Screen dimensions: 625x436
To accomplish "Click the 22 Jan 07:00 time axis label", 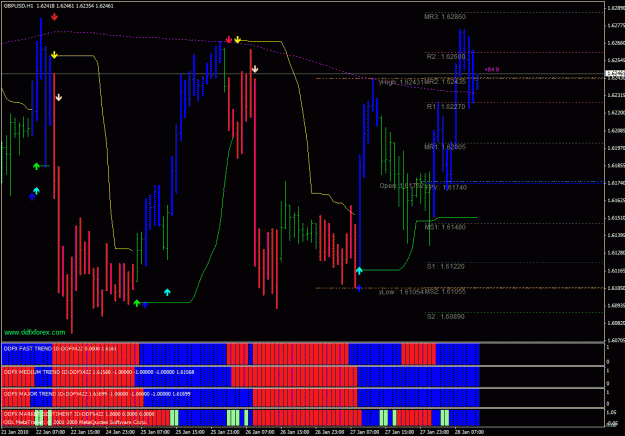I will (x=50, y=432).
